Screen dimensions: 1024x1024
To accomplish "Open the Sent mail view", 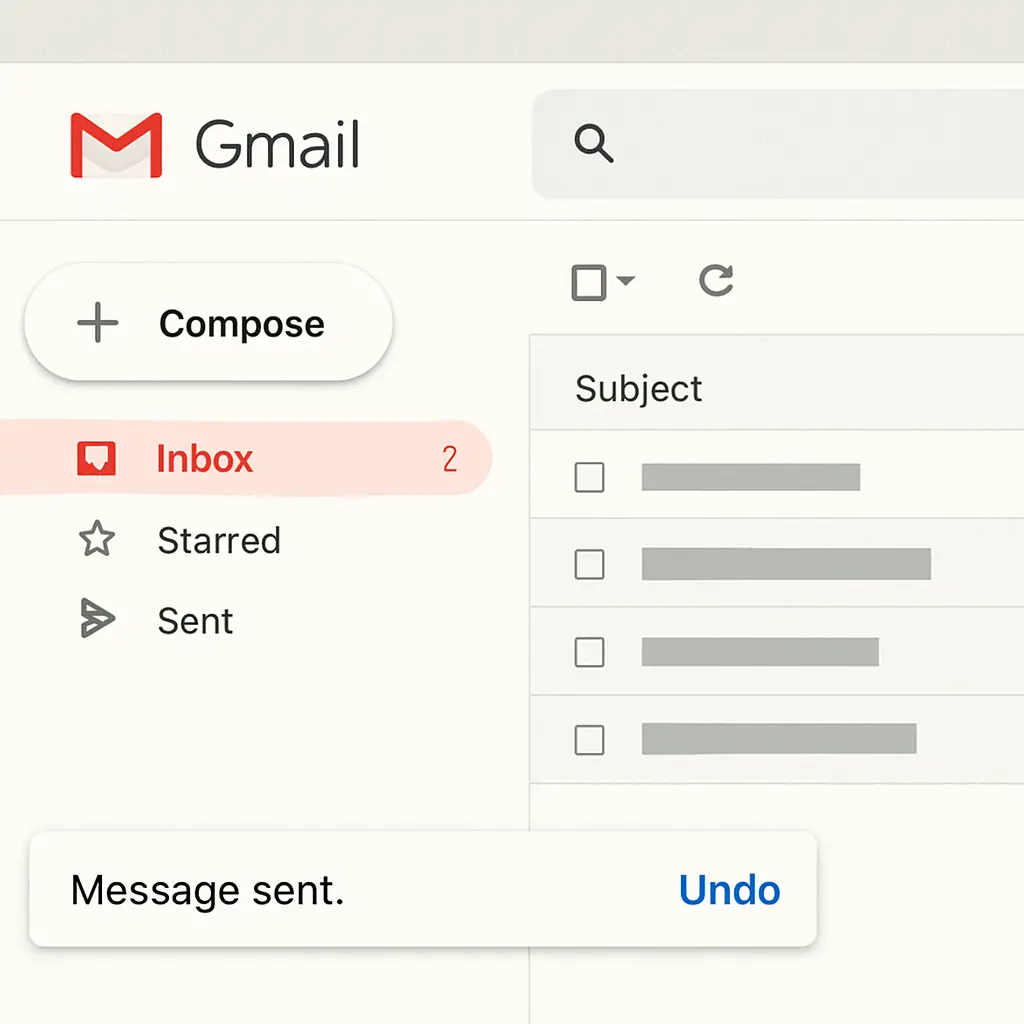I will coord(195,619).
